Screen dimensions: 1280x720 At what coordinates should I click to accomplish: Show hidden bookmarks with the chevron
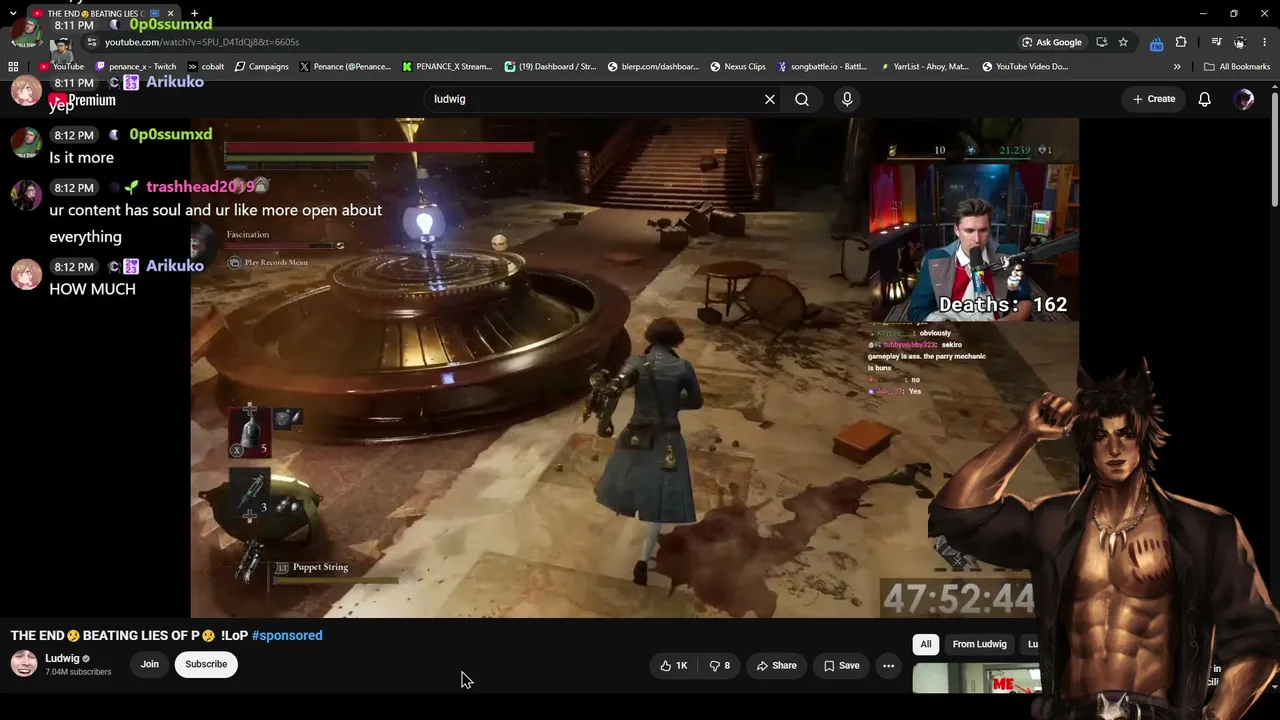[x=1177, y=67]
